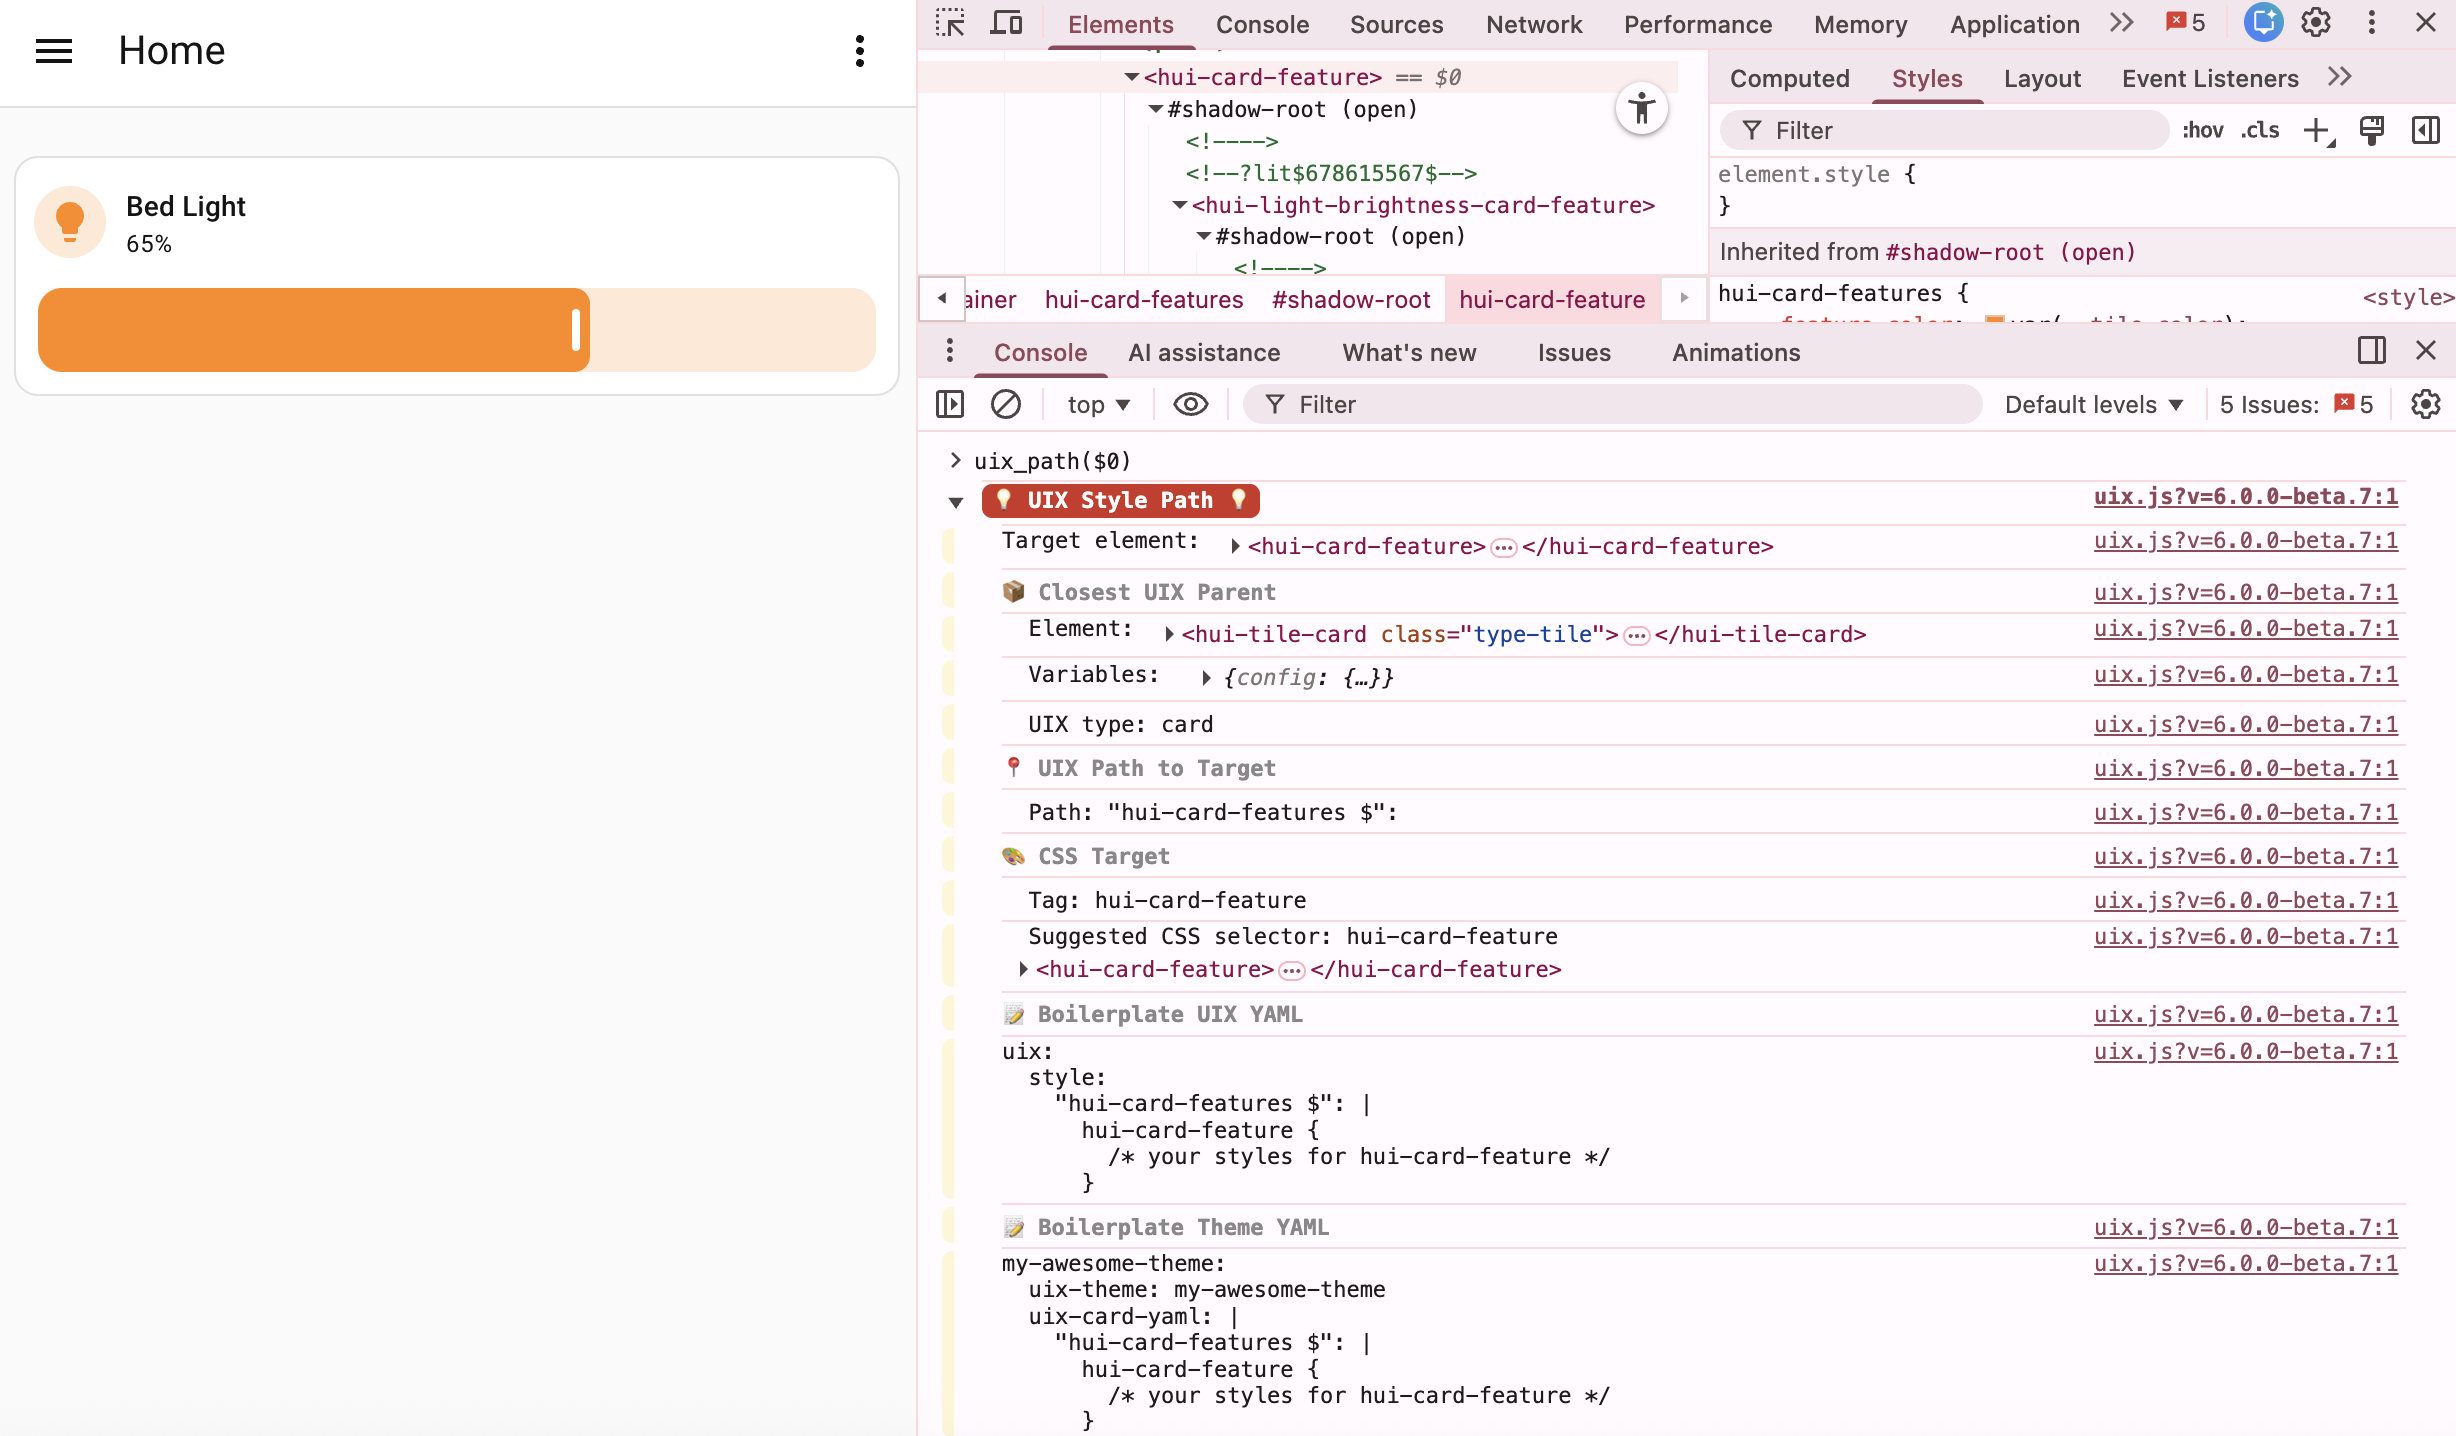This screenshot has height=1436, width=2456.
Task: Open the Computed styles tab
Action: (1789, 78)
